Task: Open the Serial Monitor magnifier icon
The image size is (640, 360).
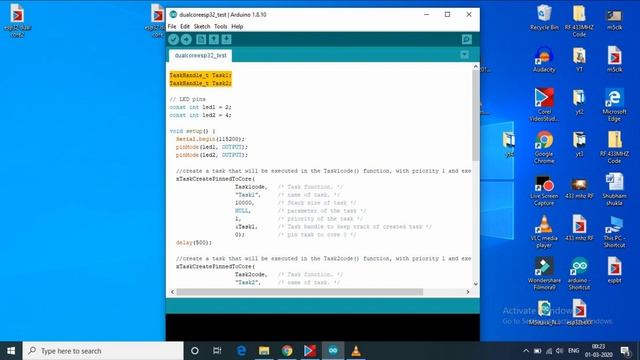Action: pyautogui.click(x=467, y=39)
